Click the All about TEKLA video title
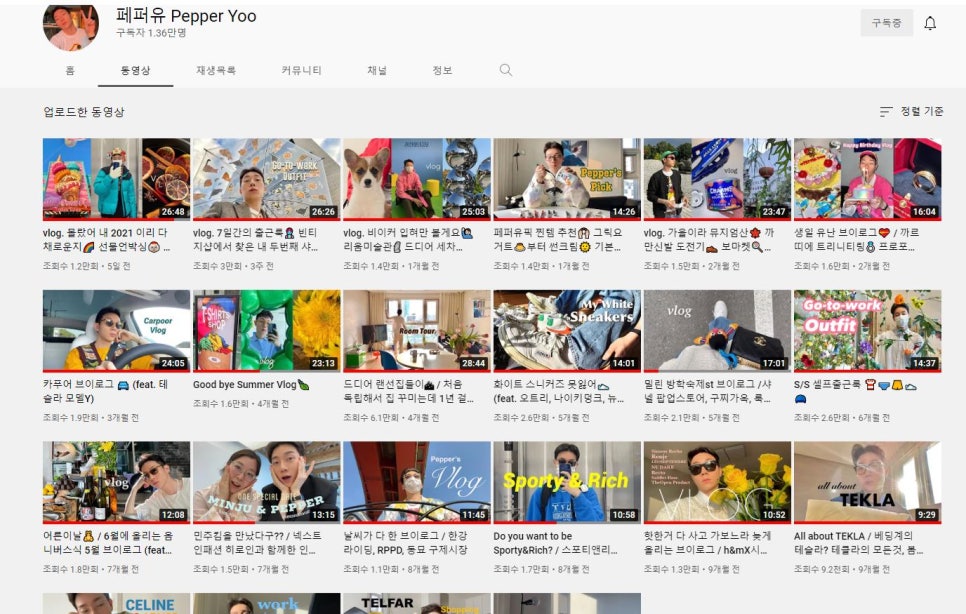This screenshot has width=966, height=614. [858, 543]
